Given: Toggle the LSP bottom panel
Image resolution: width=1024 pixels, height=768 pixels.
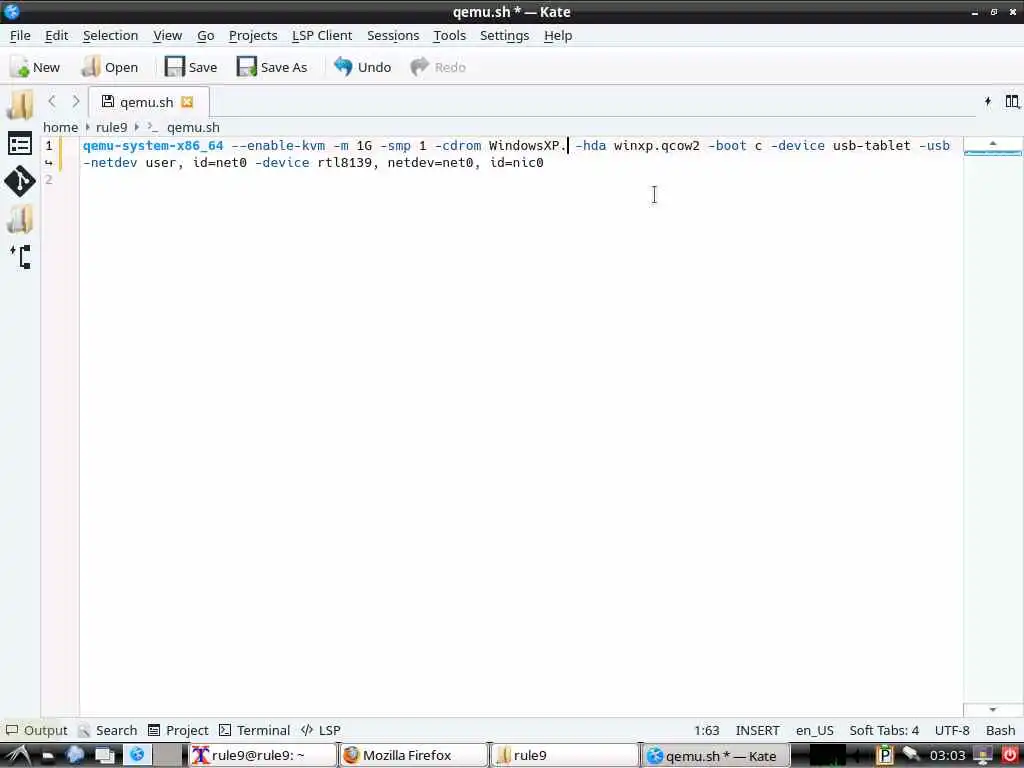Looking at the screenshot, I should click(321, 730).
